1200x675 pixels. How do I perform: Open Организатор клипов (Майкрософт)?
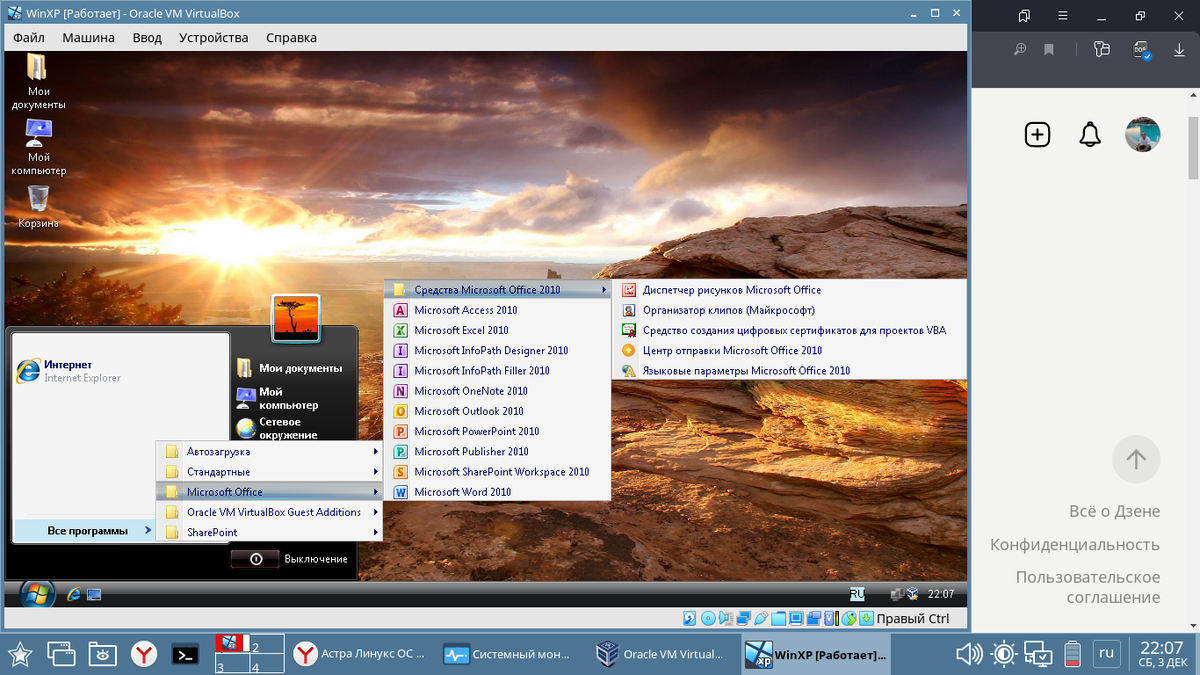(x=789, y=310)
